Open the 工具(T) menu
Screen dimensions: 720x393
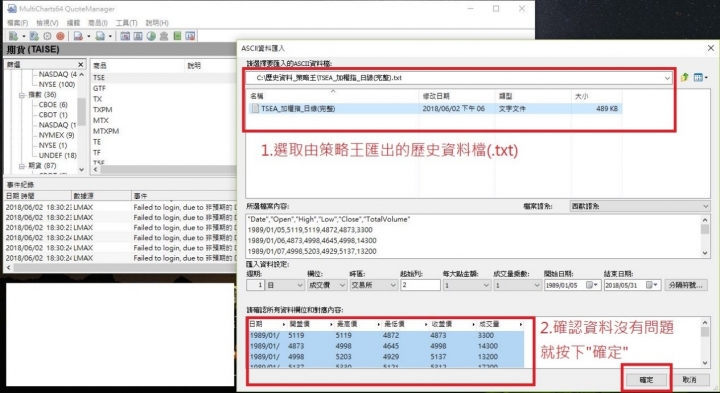(126, 22)
